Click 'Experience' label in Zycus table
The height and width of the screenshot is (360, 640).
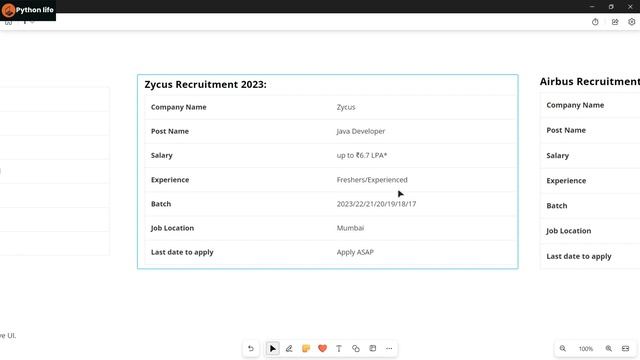(170, 180)
